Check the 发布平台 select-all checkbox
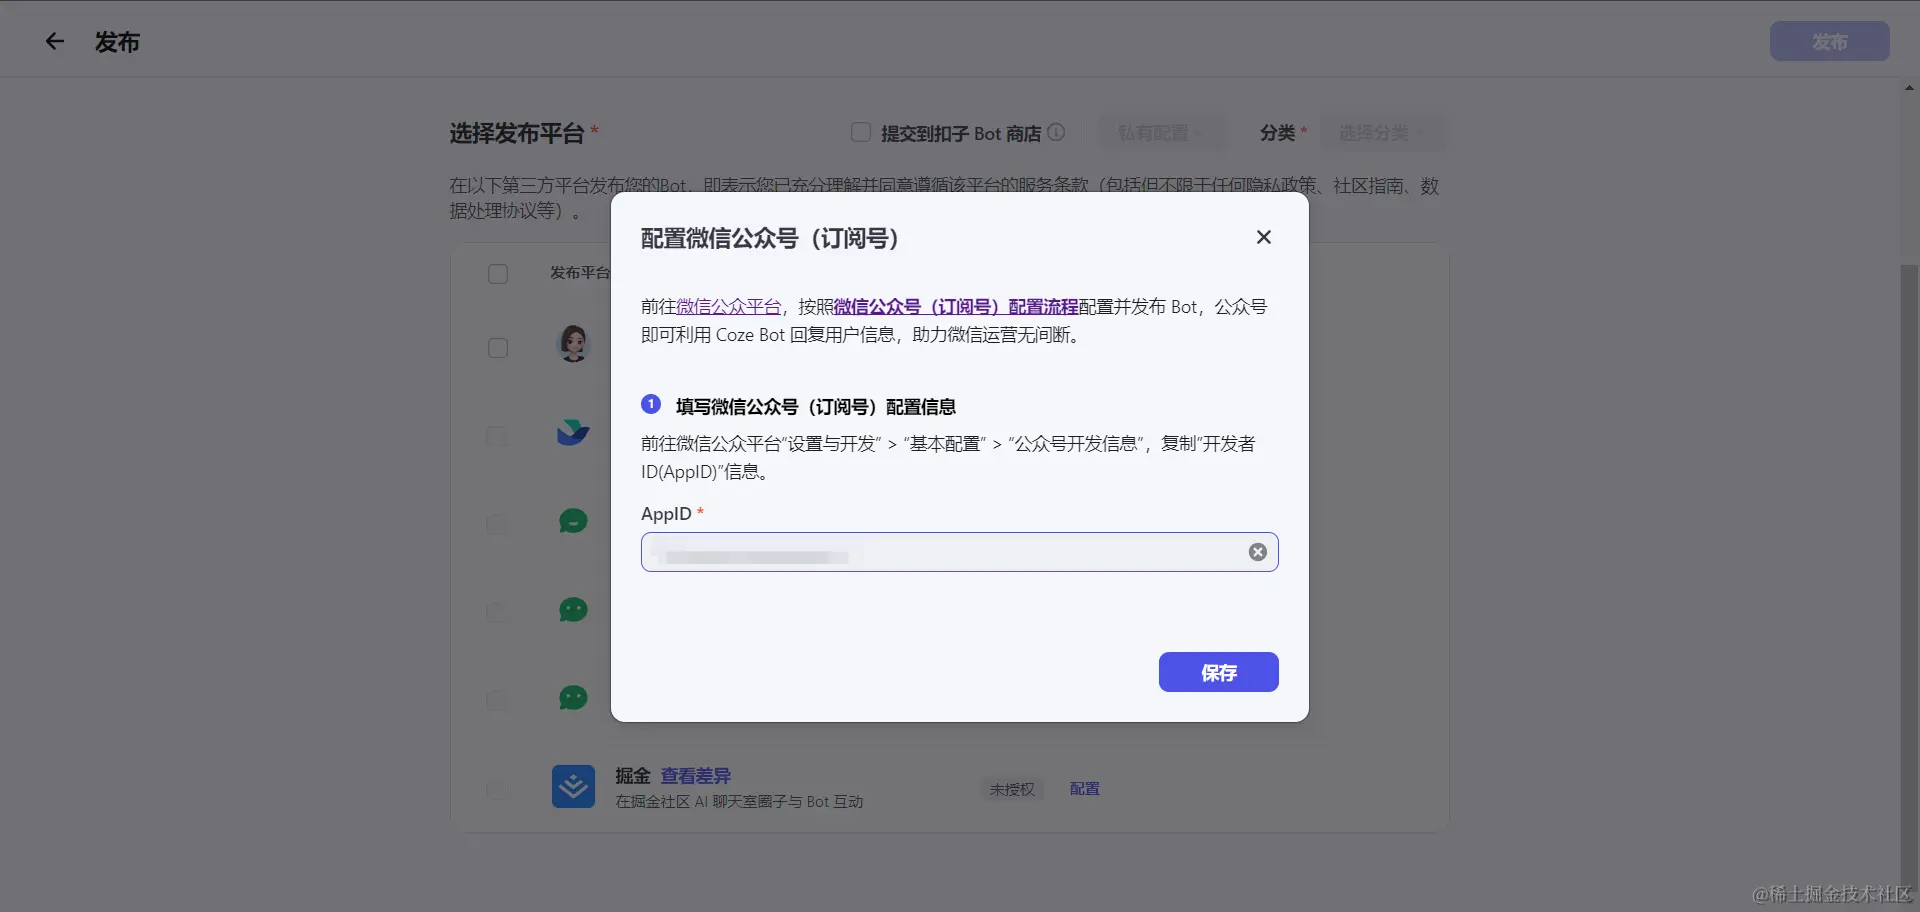This screenshot has height=912, width=1920. tap(497, 274)
